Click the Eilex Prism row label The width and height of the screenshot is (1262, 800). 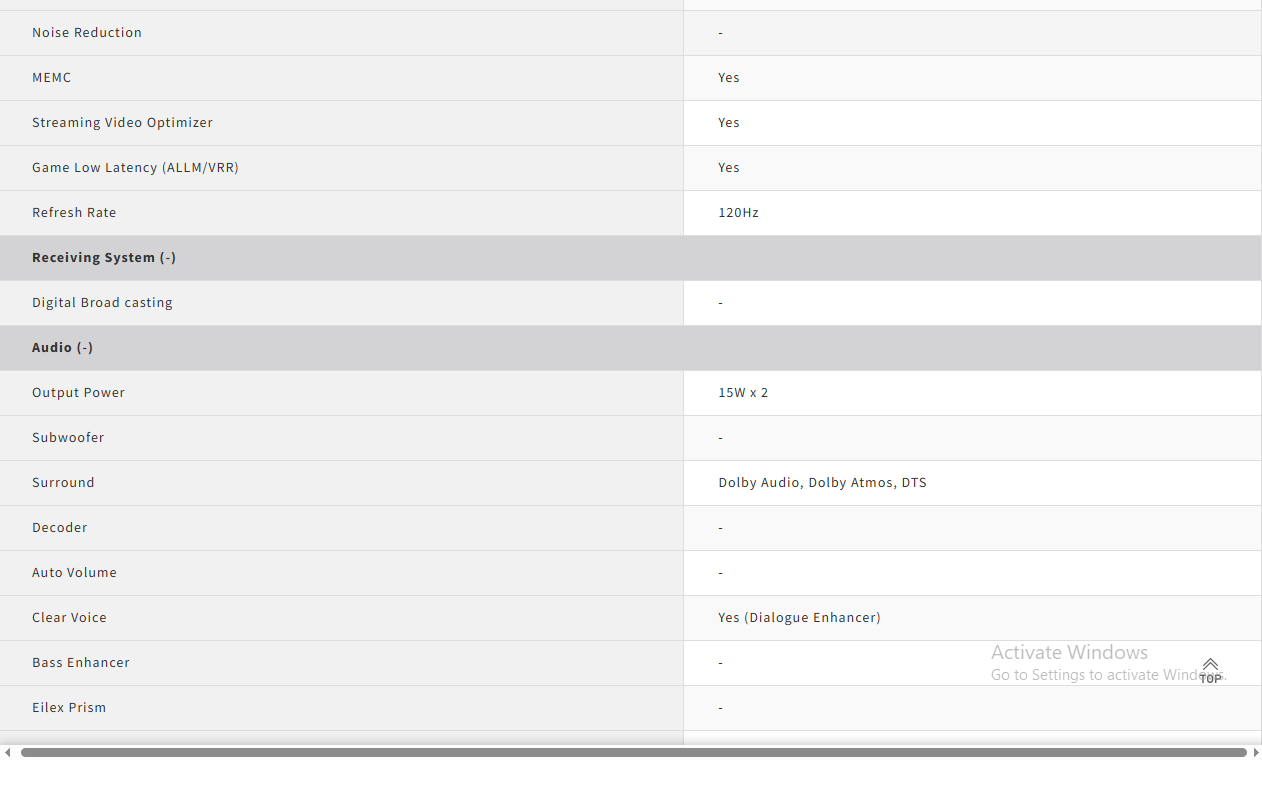[x=69, y=708]
